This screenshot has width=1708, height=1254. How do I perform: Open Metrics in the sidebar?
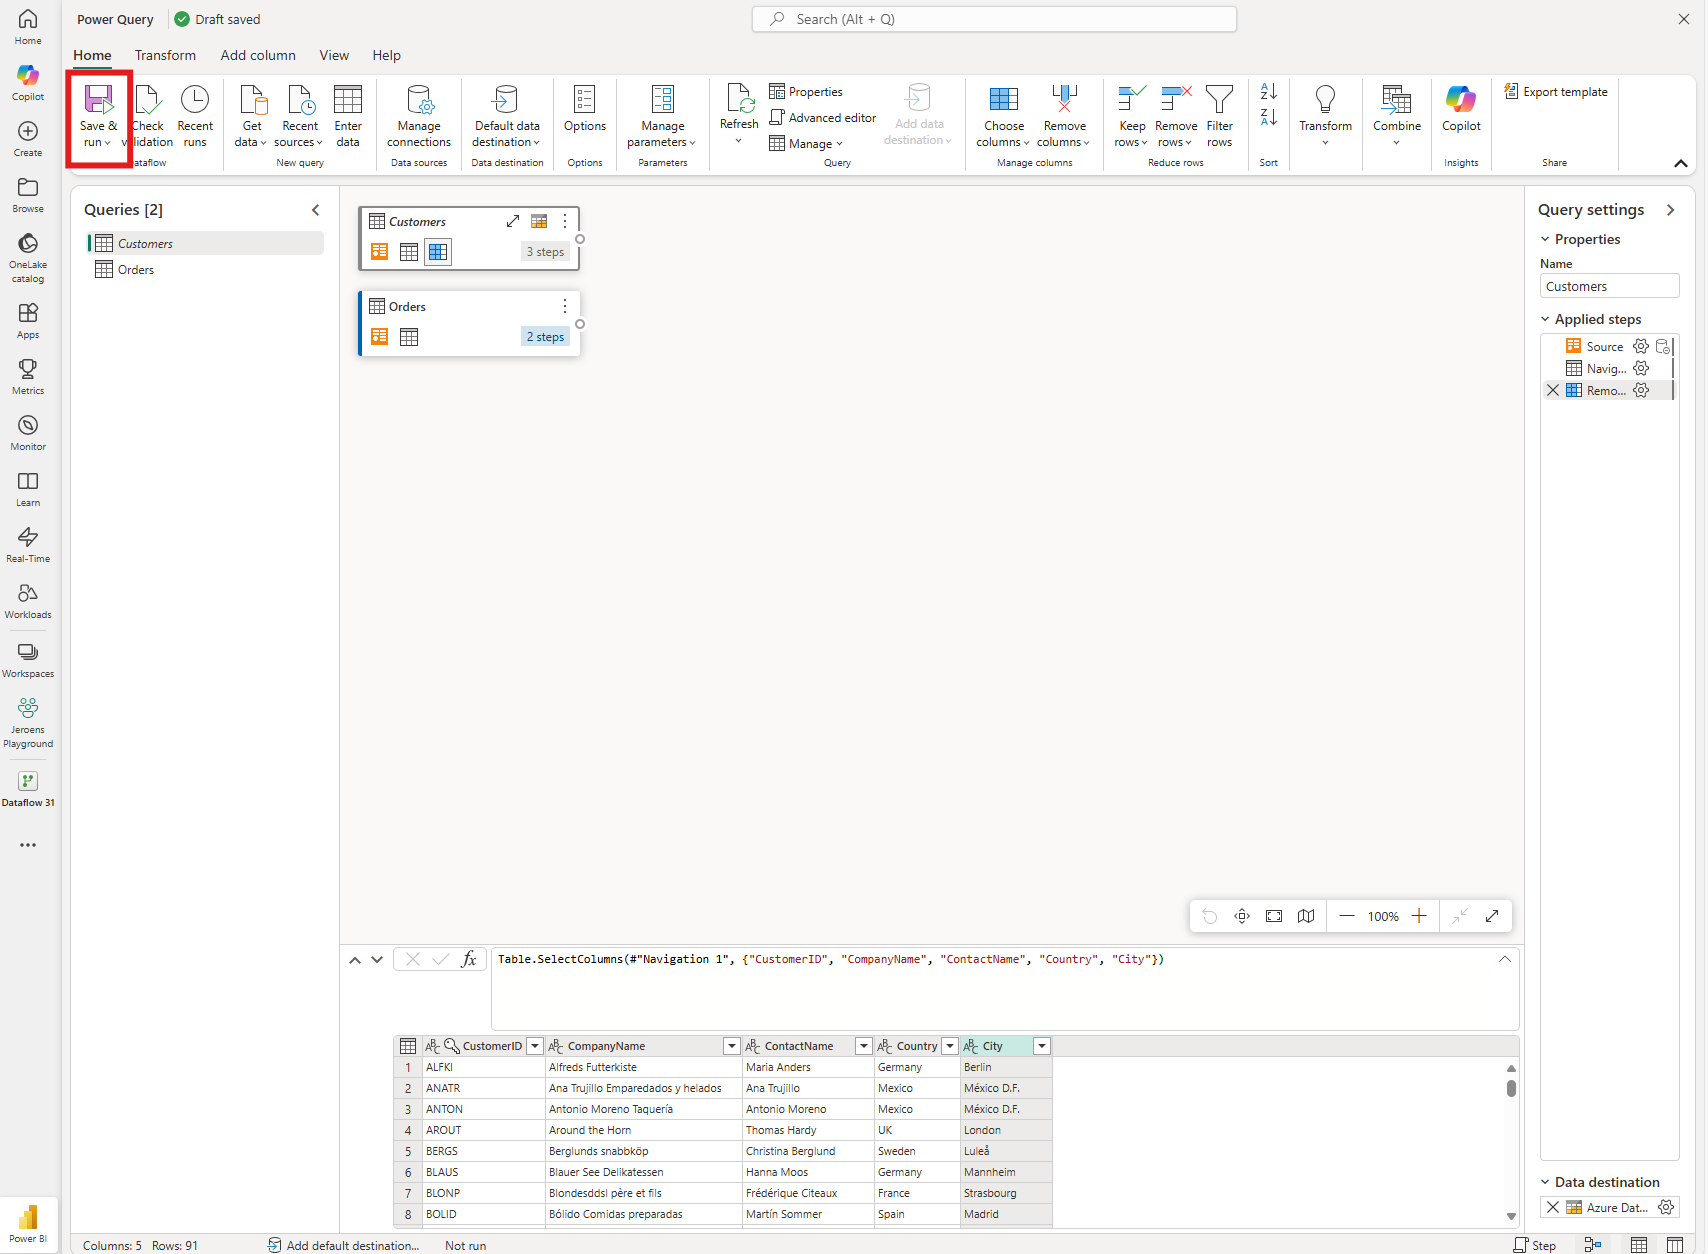click(x=28, y=377)
